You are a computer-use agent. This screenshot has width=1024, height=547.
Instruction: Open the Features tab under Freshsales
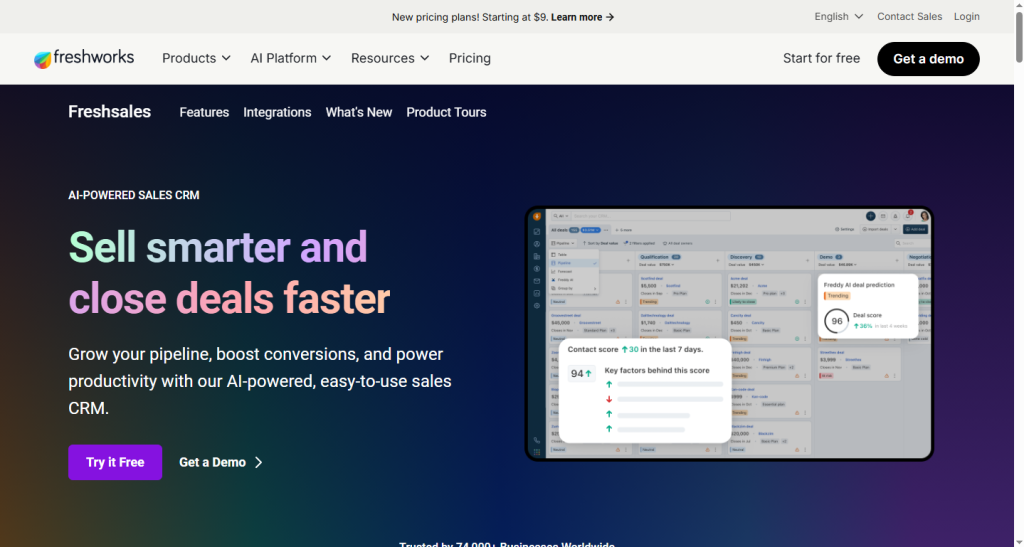tap(204, 112)
